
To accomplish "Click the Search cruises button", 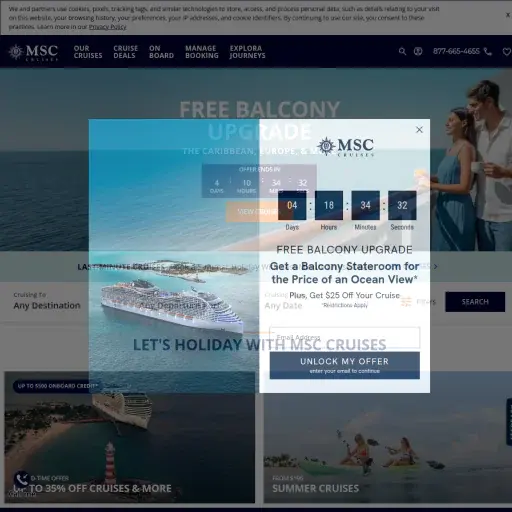I will 475,302.
